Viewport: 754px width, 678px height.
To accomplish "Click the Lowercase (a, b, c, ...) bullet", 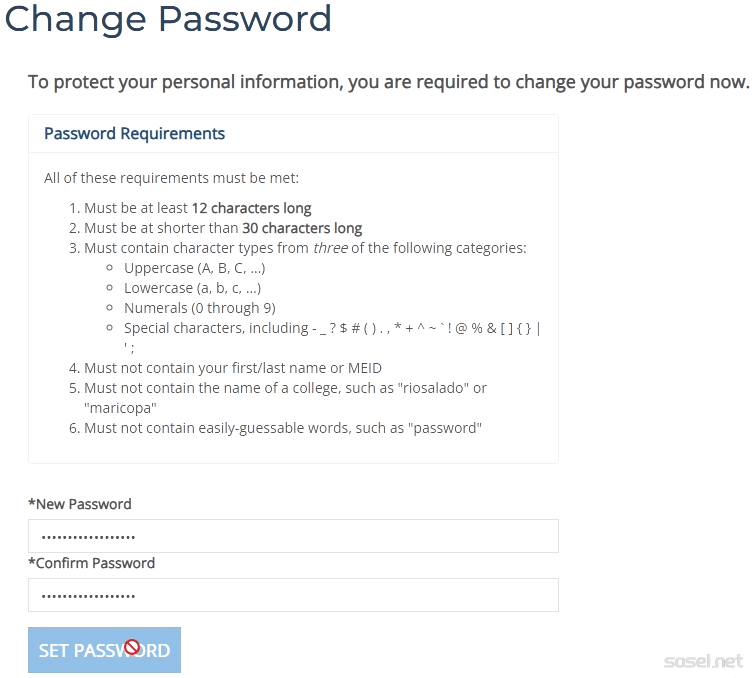I will 192,288.
